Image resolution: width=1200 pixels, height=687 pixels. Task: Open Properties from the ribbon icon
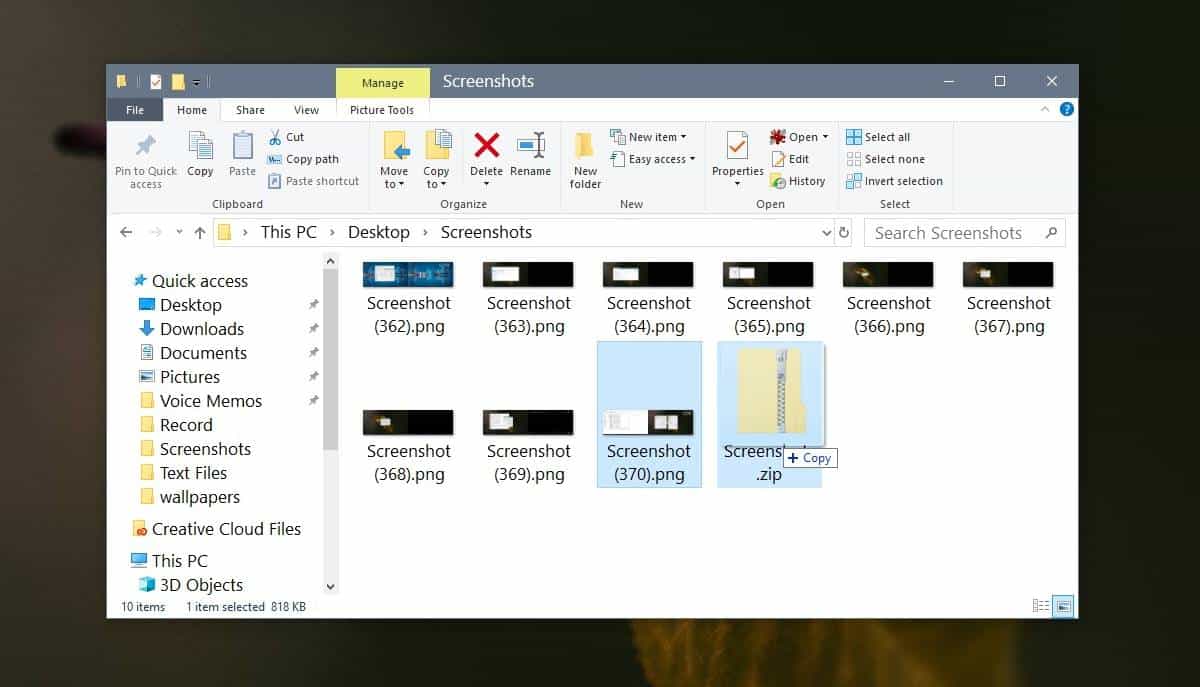click(x=737, y=150)
